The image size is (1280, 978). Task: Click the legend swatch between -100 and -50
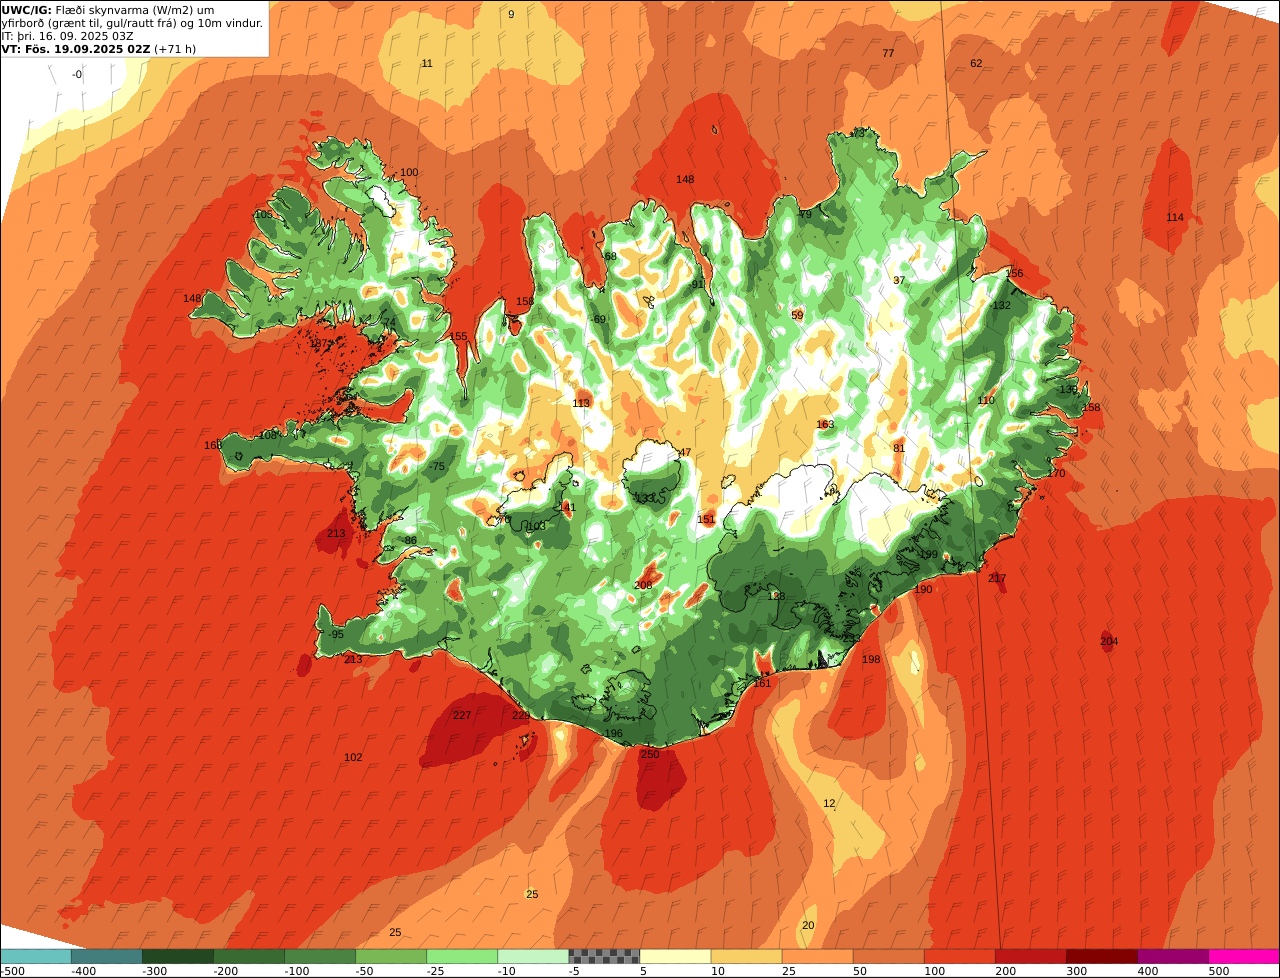[x=320, y=956]
